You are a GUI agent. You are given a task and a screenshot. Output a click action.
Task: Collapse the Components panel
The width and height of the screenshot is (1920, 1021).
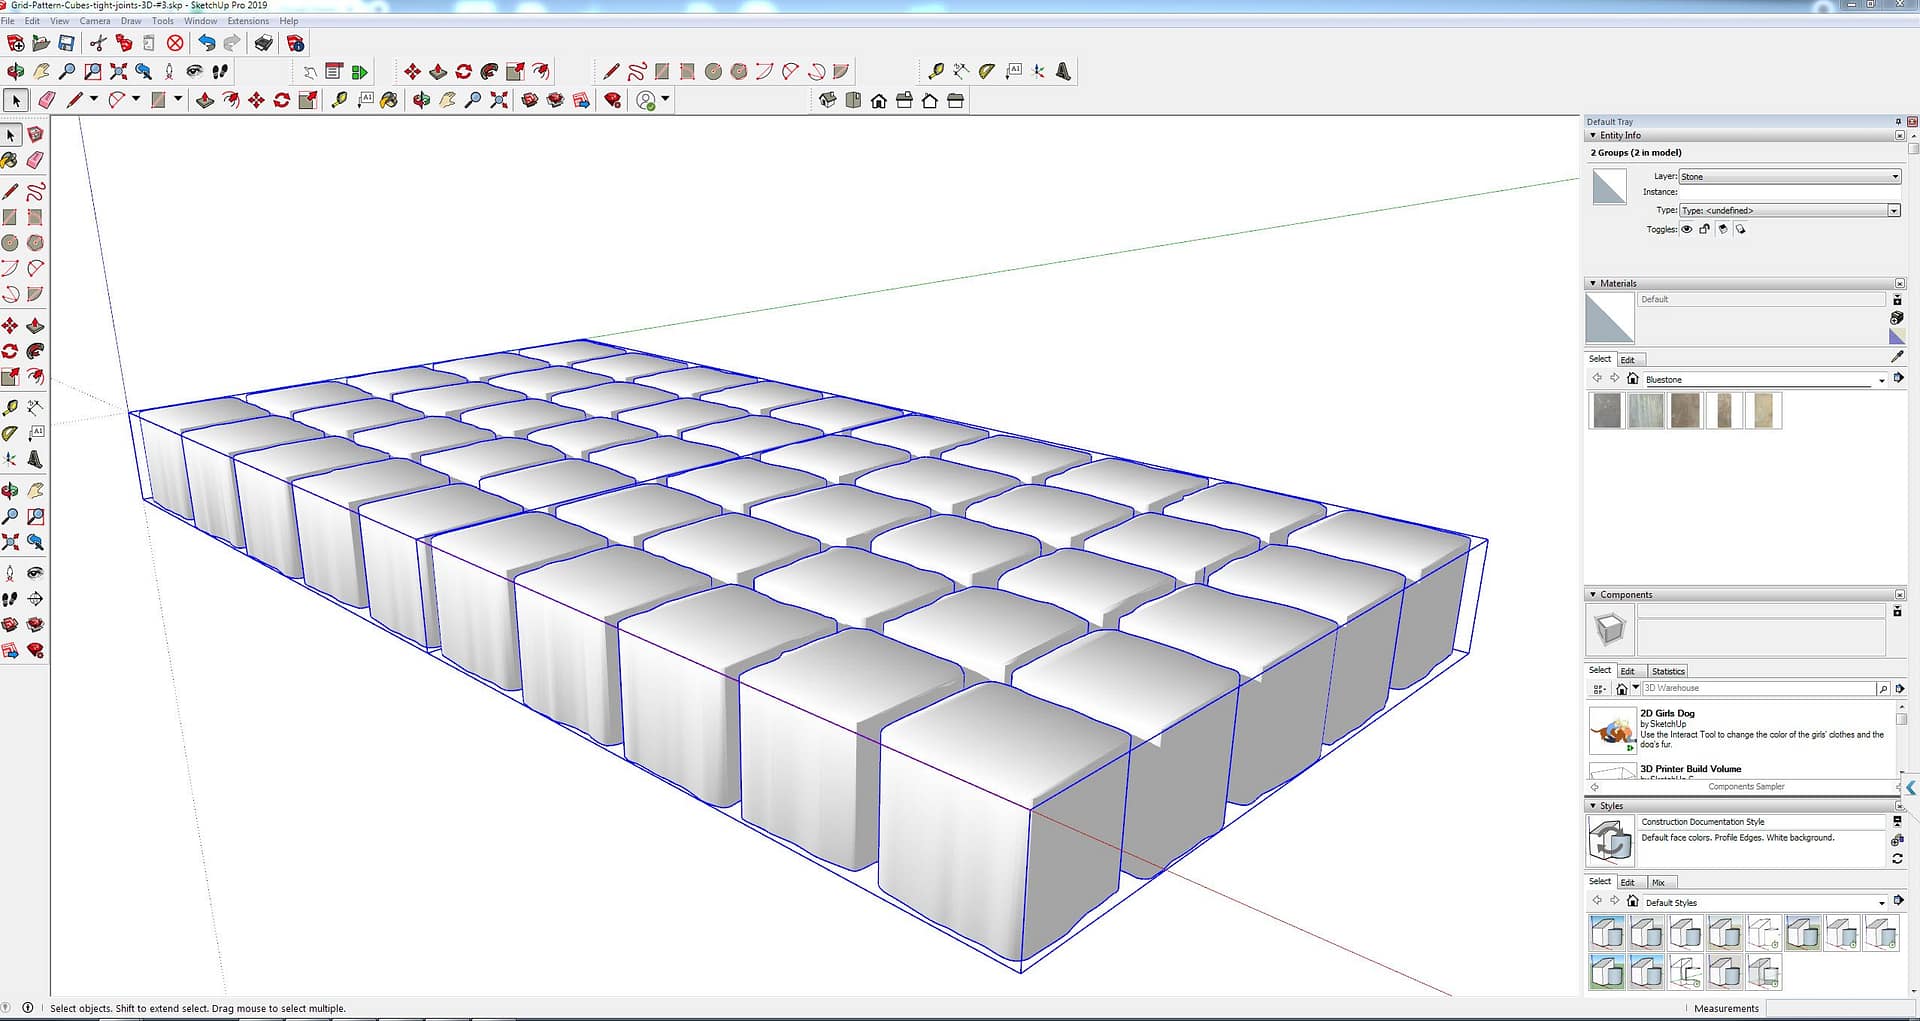coord(1593,594)
